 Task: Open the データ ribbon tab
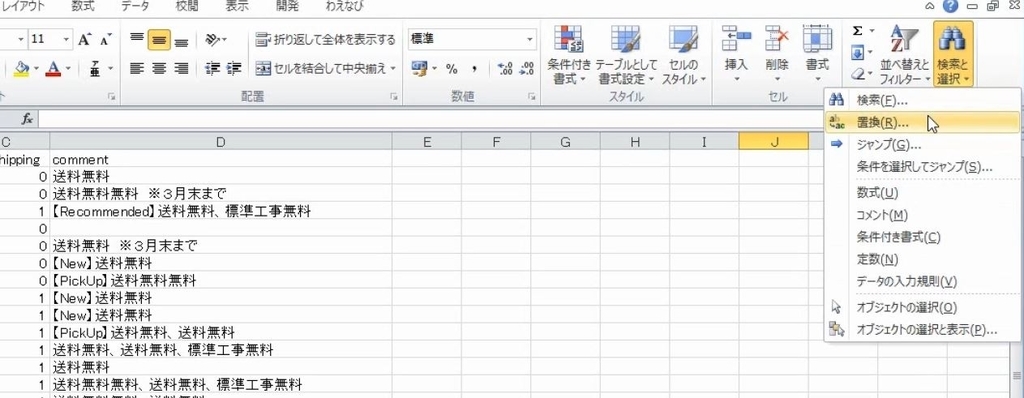pos(135,7)
